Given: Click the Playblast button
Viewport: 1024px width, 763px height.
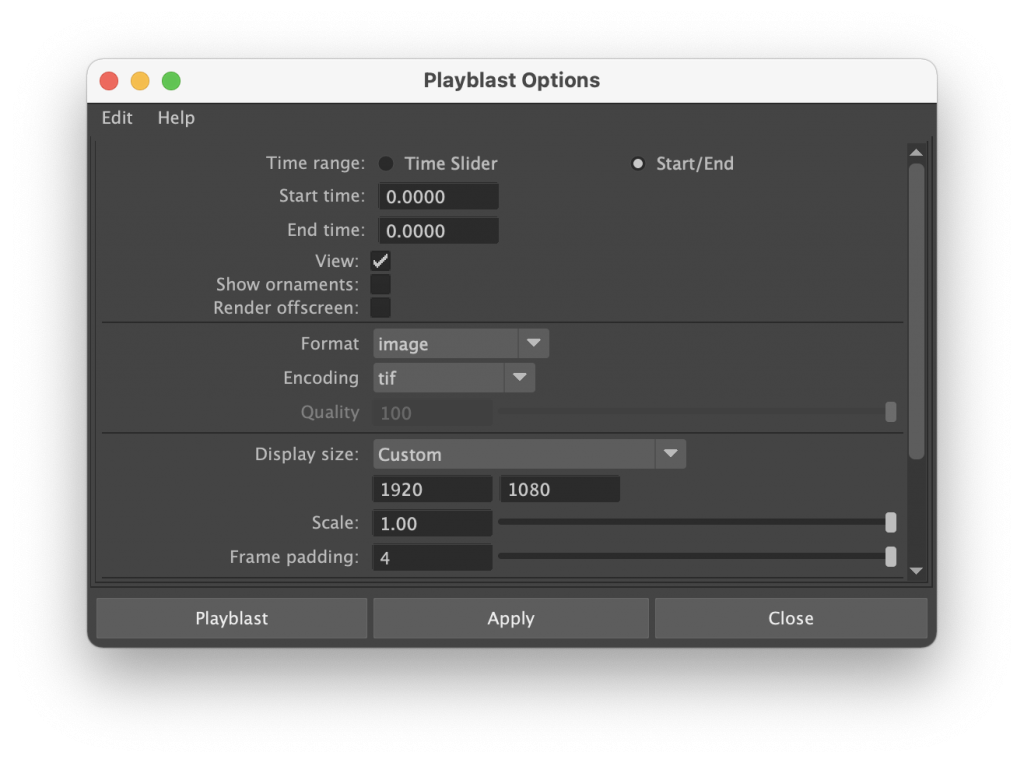Looking at the screenshot, I should (231, 618).
